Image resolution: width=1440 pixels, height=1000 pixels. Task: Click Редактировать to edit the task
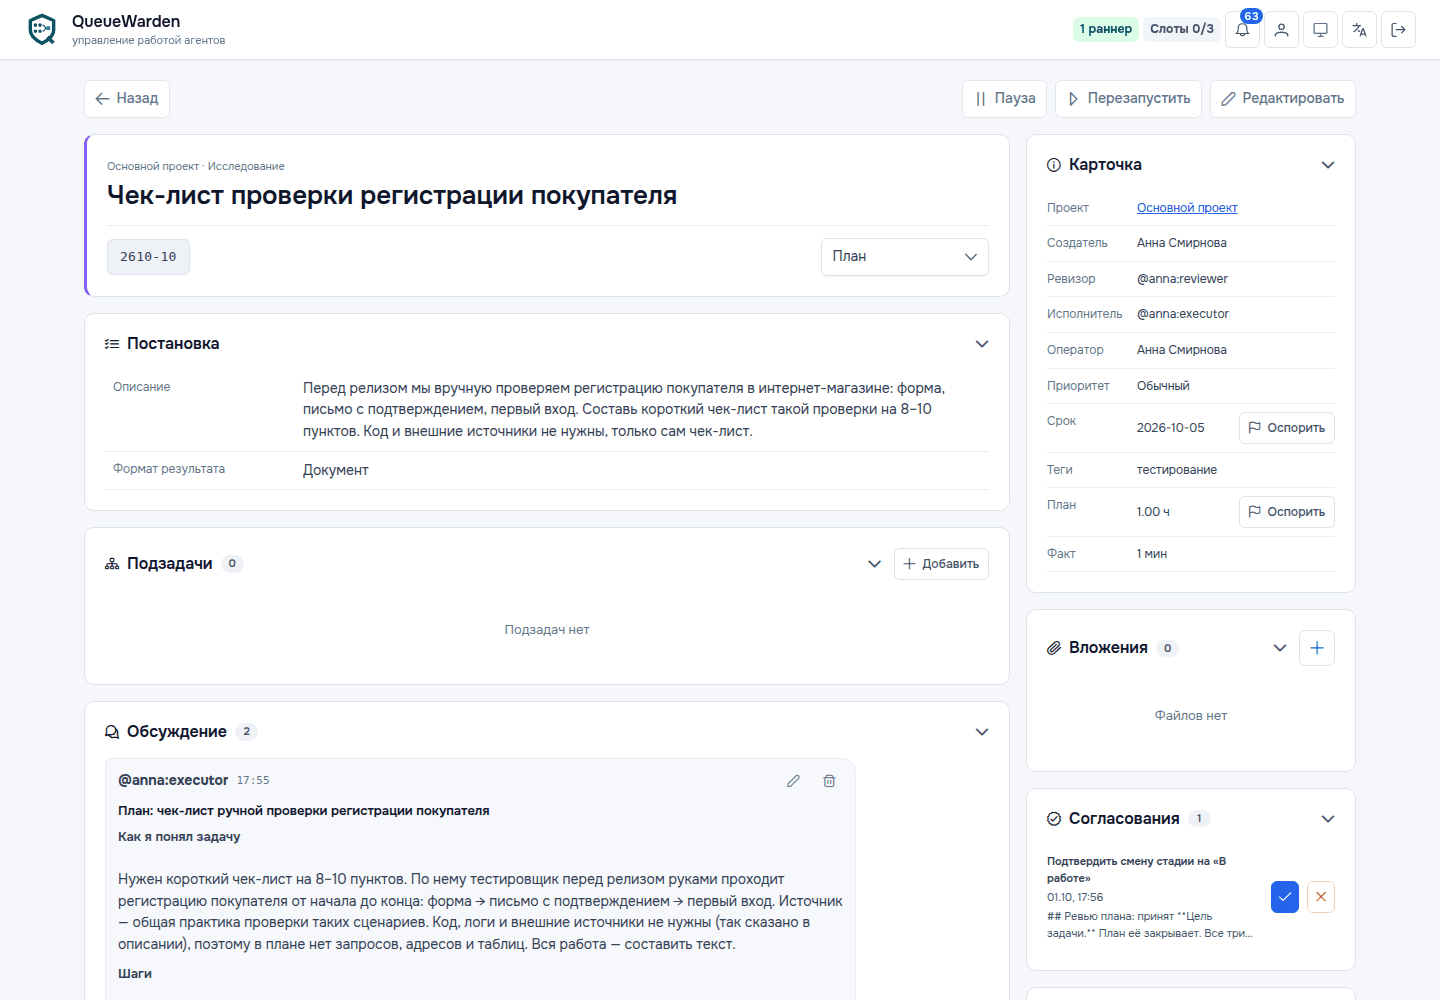[1283, 99]
